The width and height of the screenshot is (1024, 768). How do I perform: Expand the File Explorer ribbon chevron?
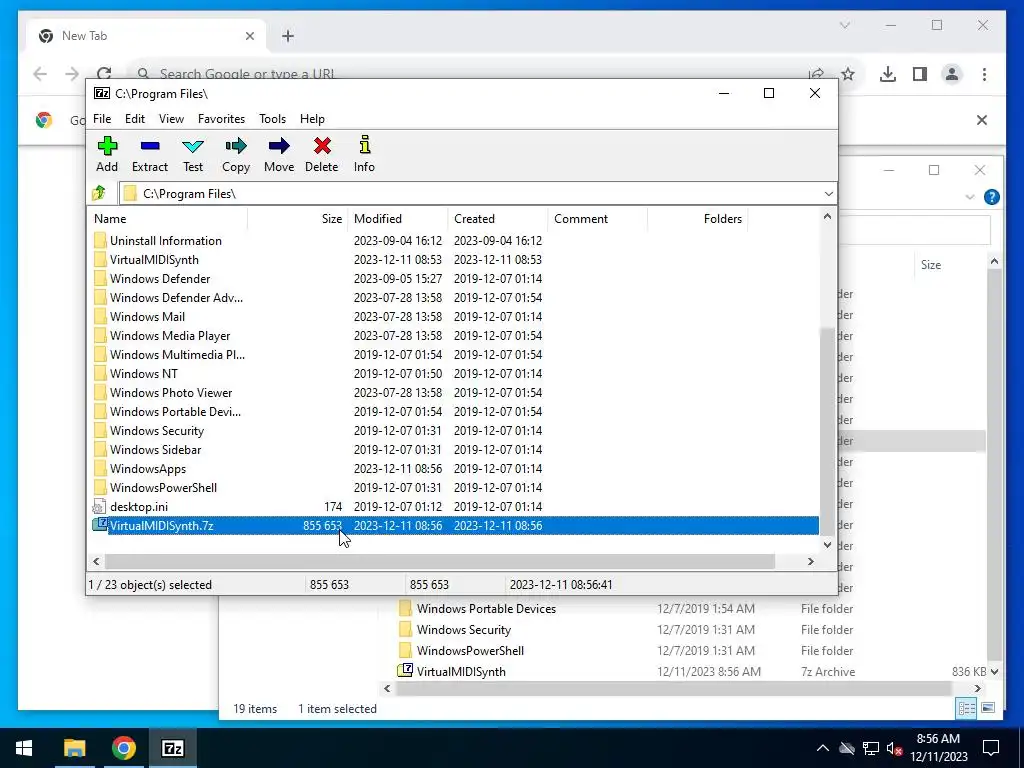point(970,197)
